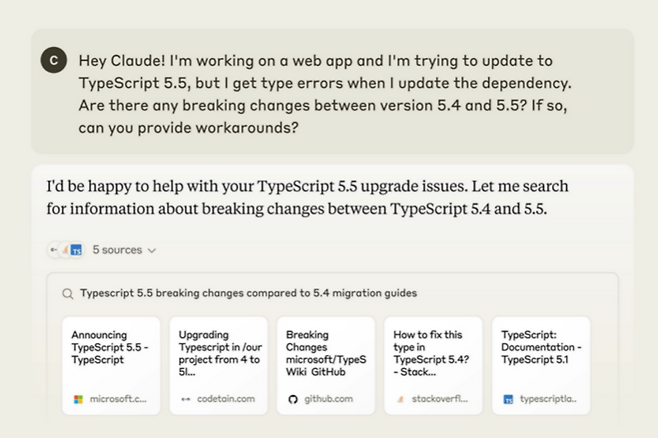Select the user's TypeScript 5.5 message bubble

point(332,89)
